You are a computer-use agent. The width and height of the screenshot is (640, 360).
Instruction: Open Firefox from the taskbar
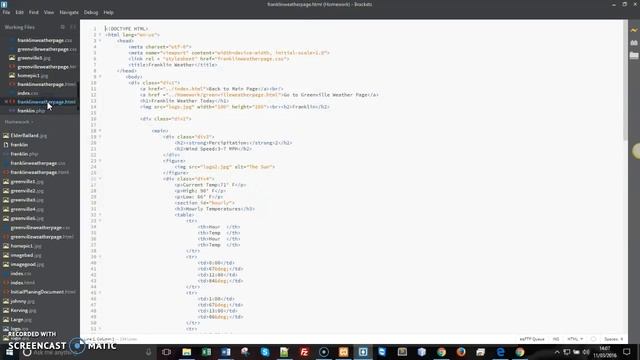(x=461, y=352)
